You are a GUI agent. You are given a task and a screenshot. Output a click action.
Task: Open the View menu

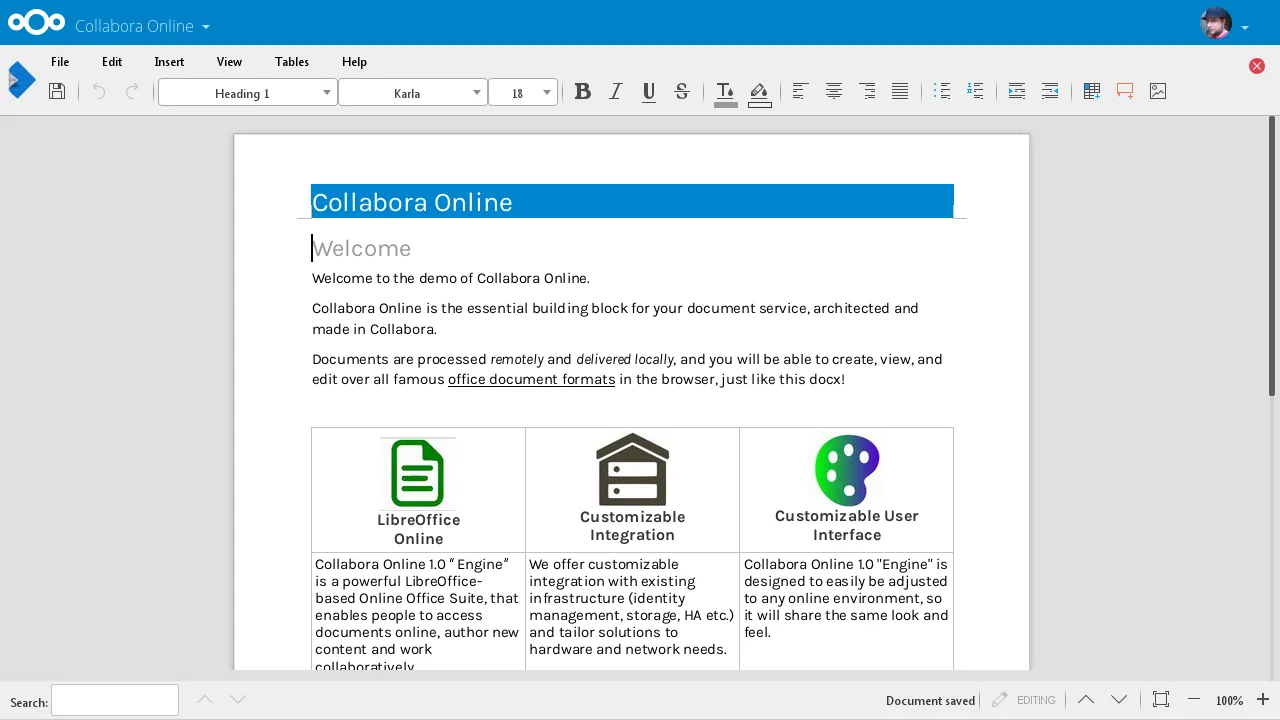click(229, 62)
